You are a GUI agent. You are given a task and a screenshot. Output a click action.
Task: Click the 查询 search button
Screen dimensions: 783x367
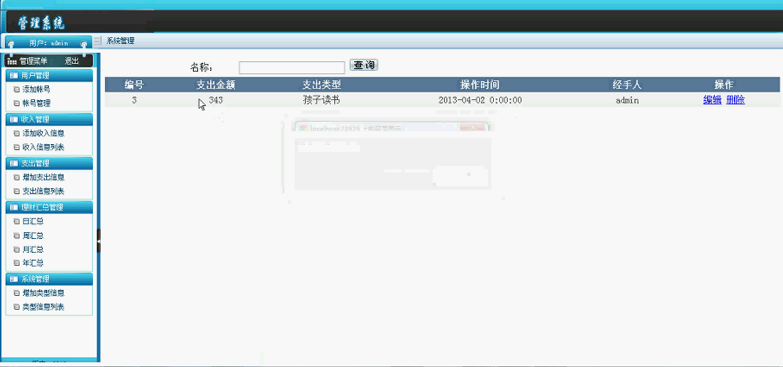(x=364, y=65)
